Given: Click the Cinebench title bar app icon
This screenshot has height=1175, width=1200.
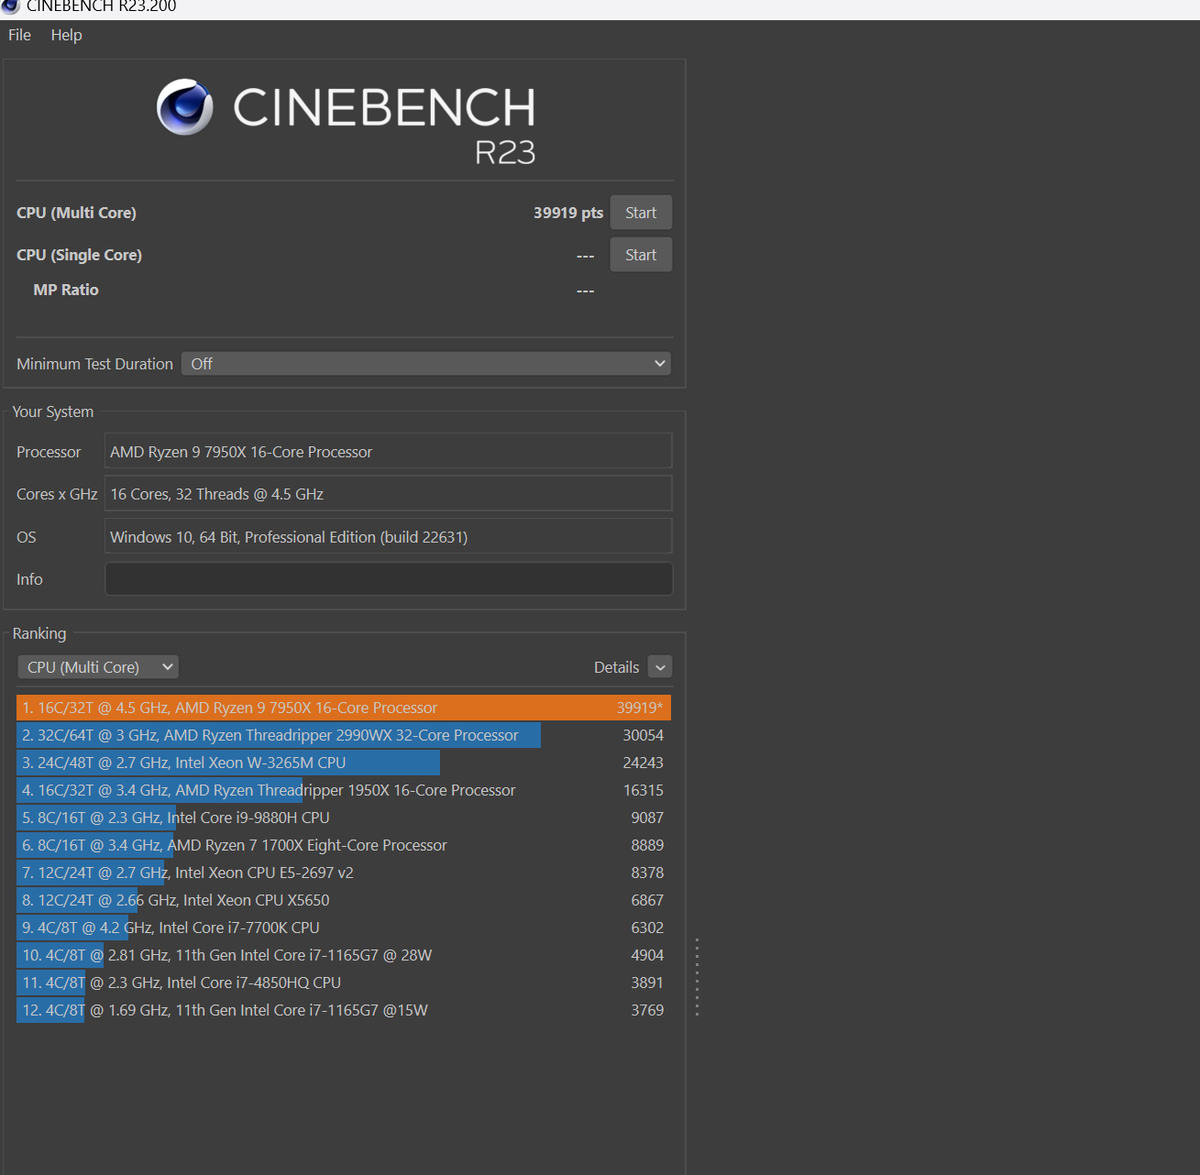Looking at the screenshot, I should [x=10, y=6].
